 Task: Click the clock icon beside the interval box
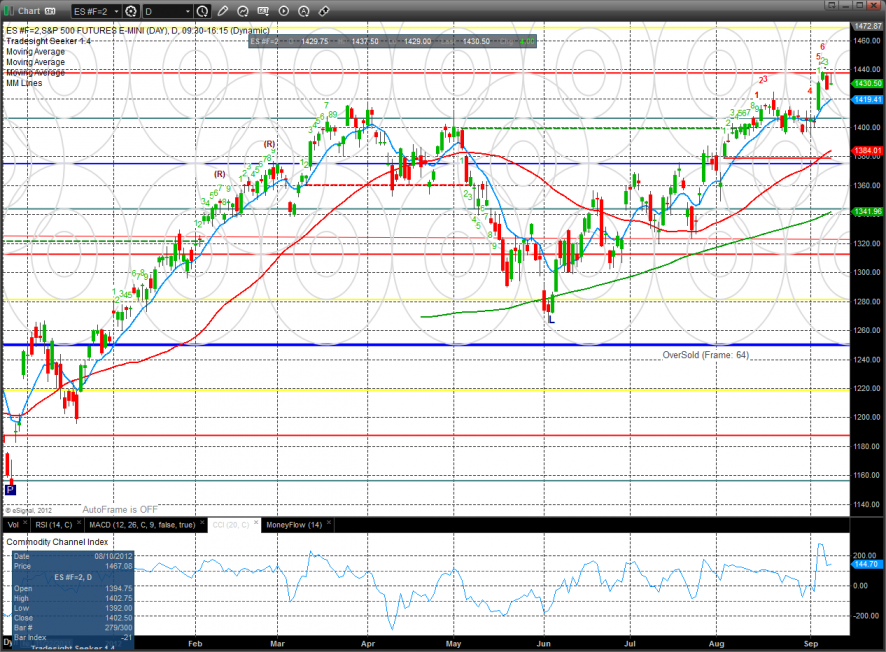(x=203, y=11)
